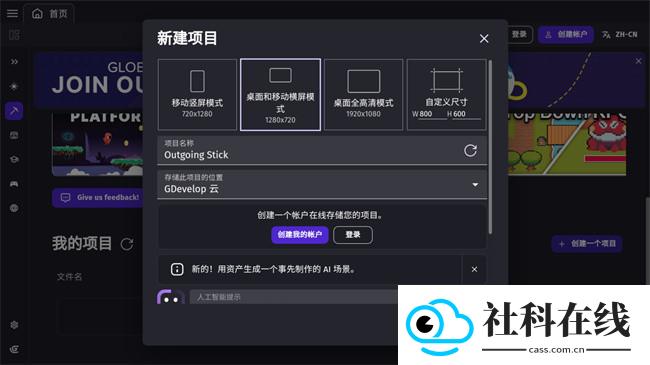
Task: Open the ZH-CN language selector
Action: [619, 34]
